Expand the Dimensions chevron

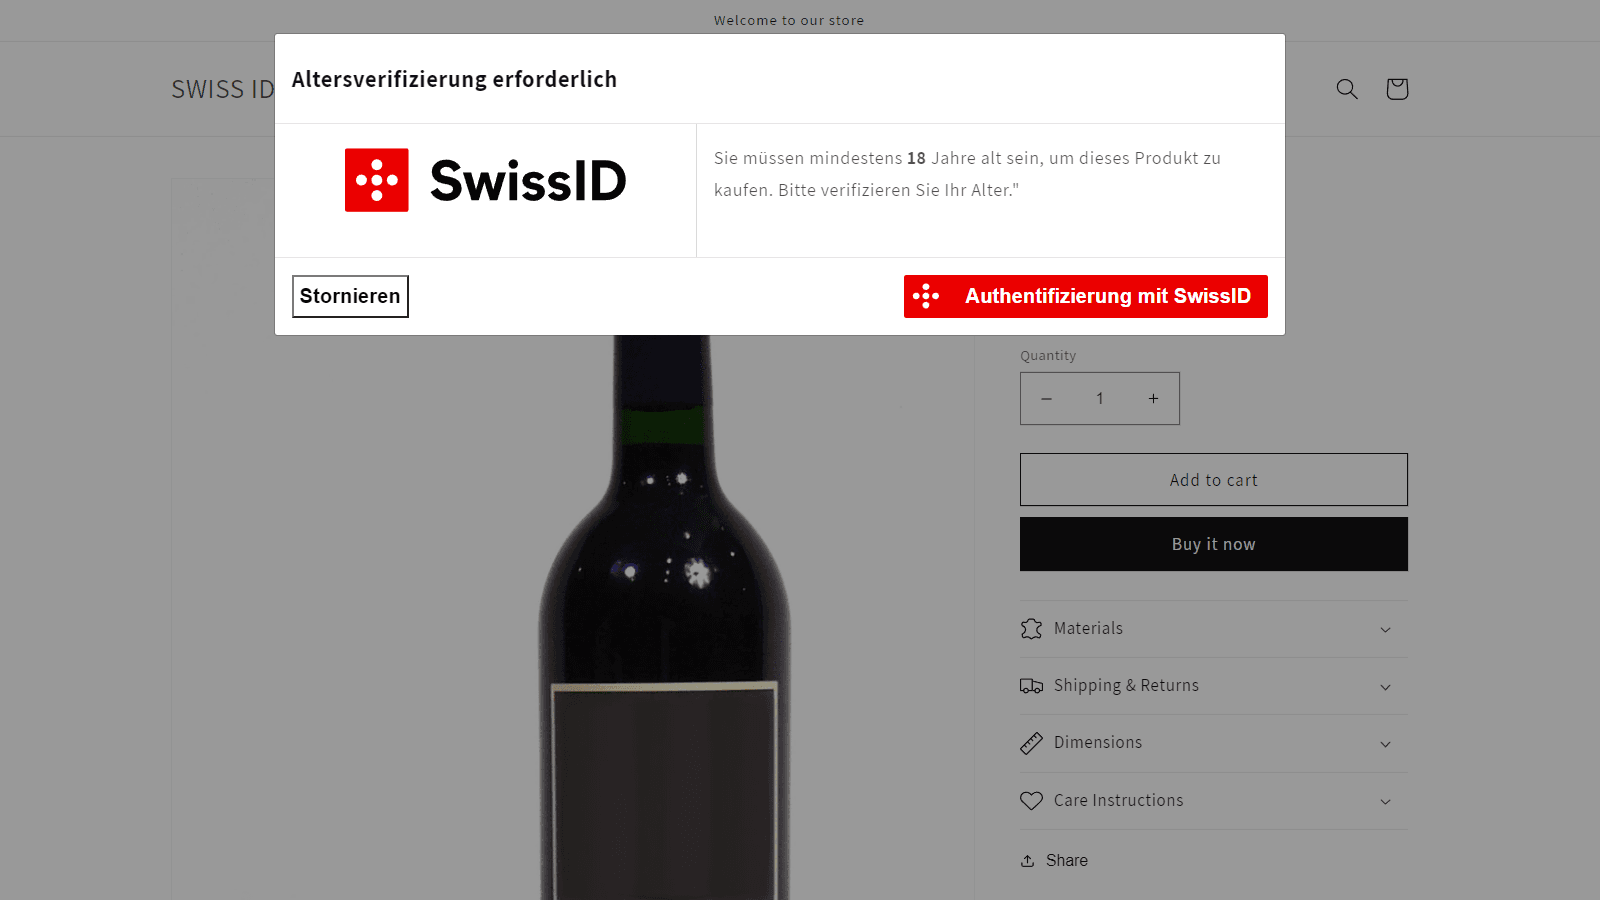point(1385,744)
